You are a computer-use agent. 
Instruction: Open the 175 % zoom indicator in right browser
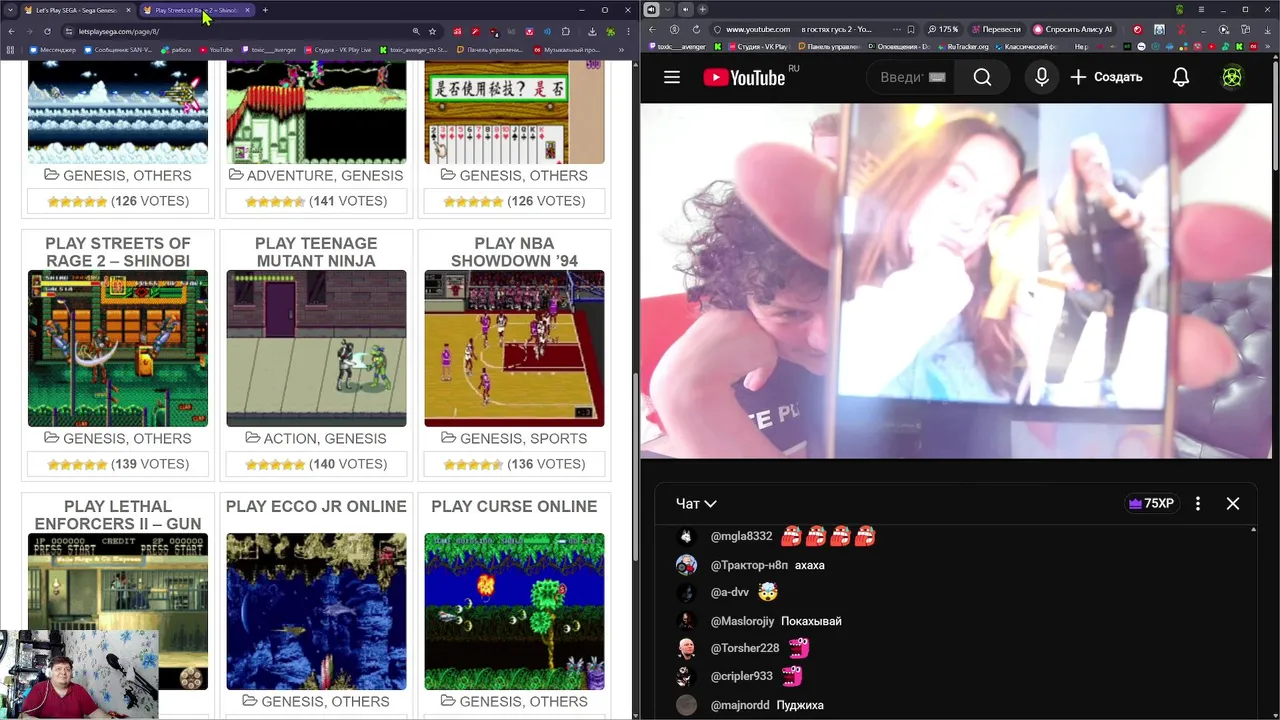pos(943,29)
